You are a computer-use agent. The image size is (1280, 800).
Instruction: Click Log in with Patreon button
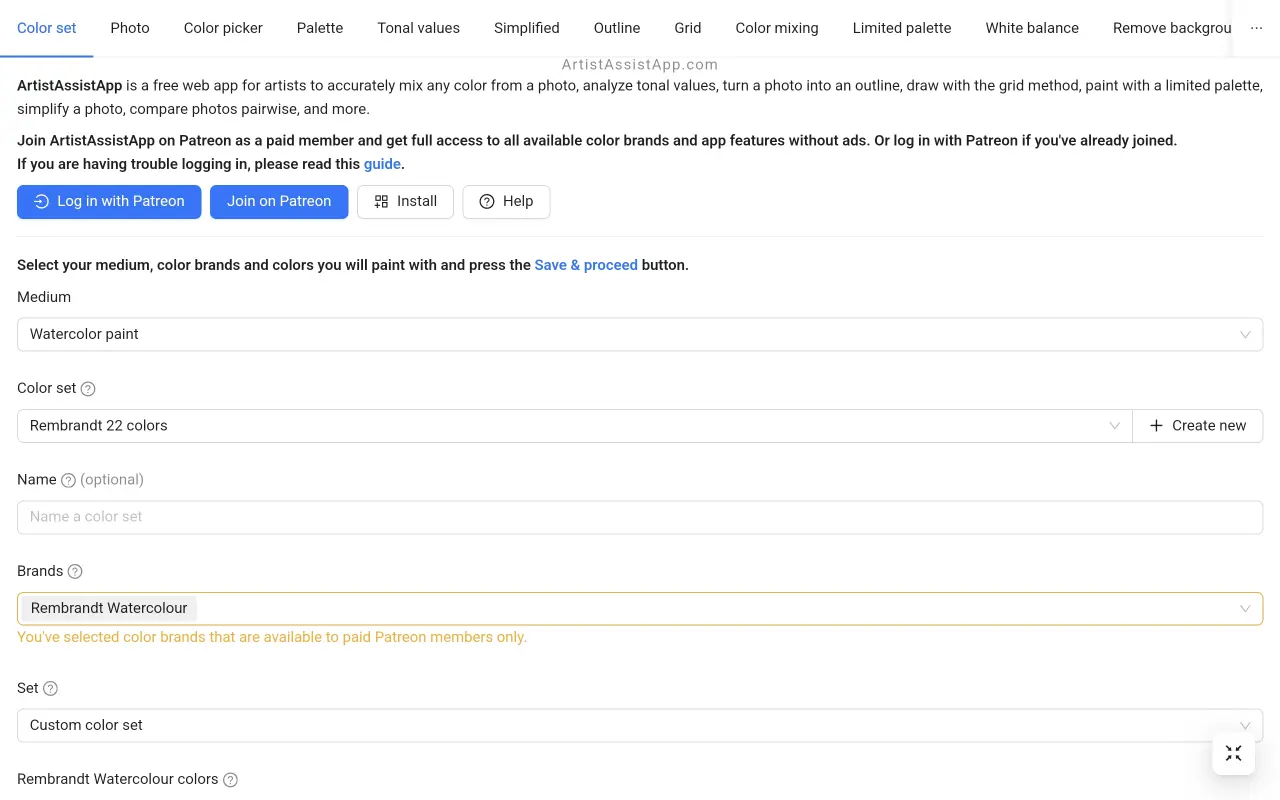(x=109, y=201)
